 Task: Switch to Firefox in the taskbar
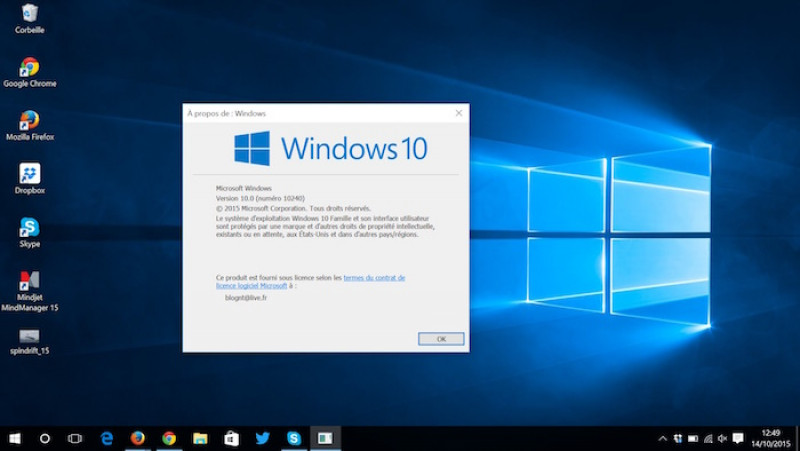138,438
